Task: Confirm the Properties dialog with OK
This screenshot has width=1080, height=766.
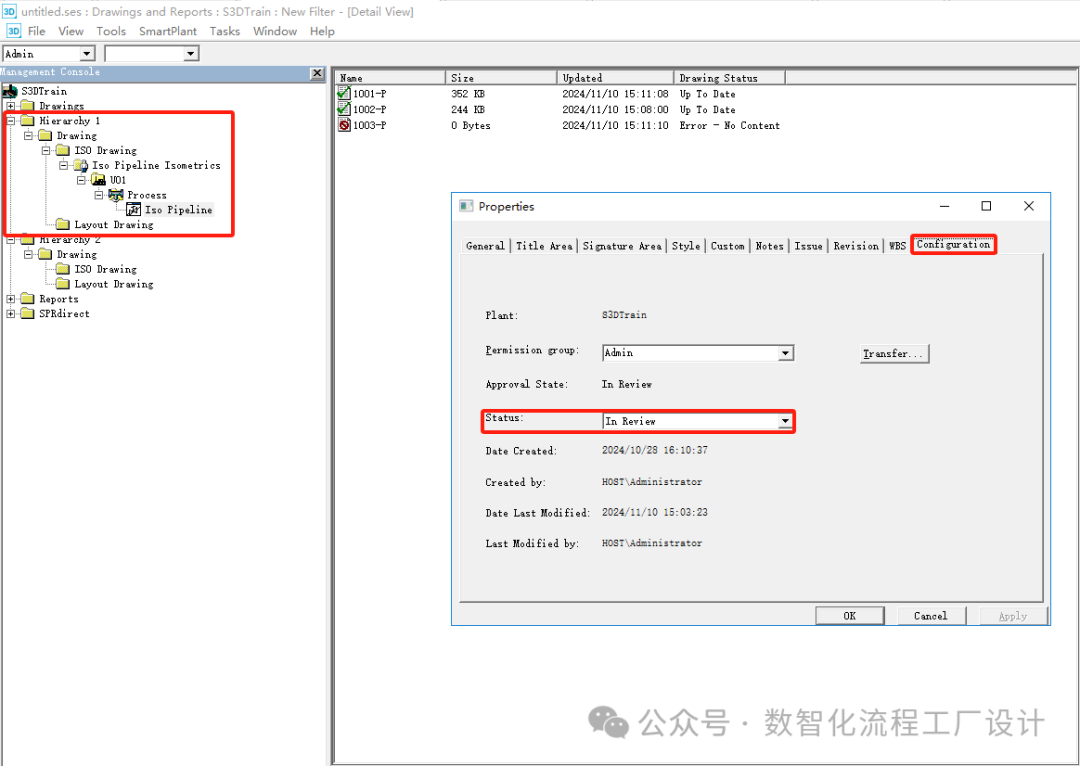Action: pos(850,616)
